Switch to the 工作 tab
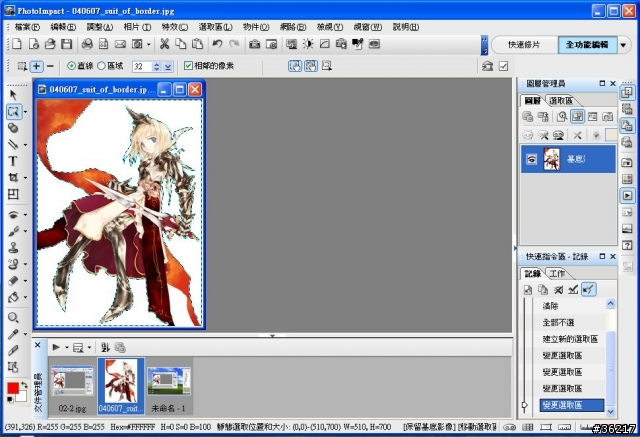The width and height of the screenshot is (640, 437). [557, 273]
